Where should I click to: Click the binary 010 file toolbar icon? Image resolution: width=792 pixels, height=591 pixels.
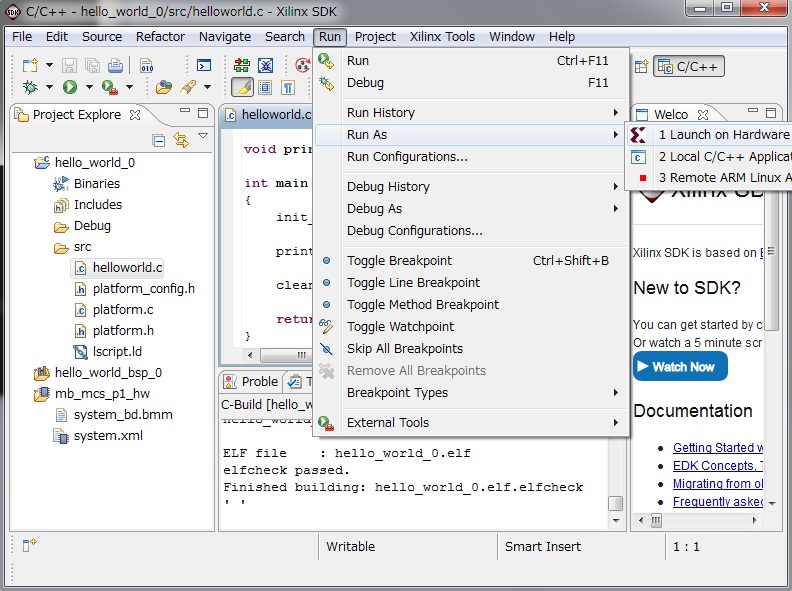coord(146,66)
